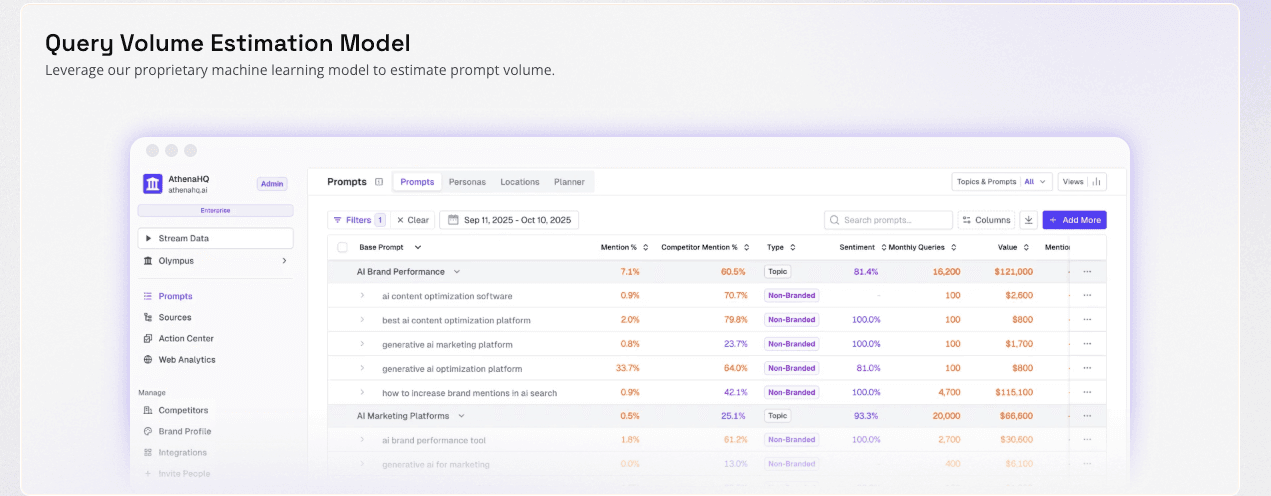Click the Non-Branded tag on ai content optimization software

(791, 296)
